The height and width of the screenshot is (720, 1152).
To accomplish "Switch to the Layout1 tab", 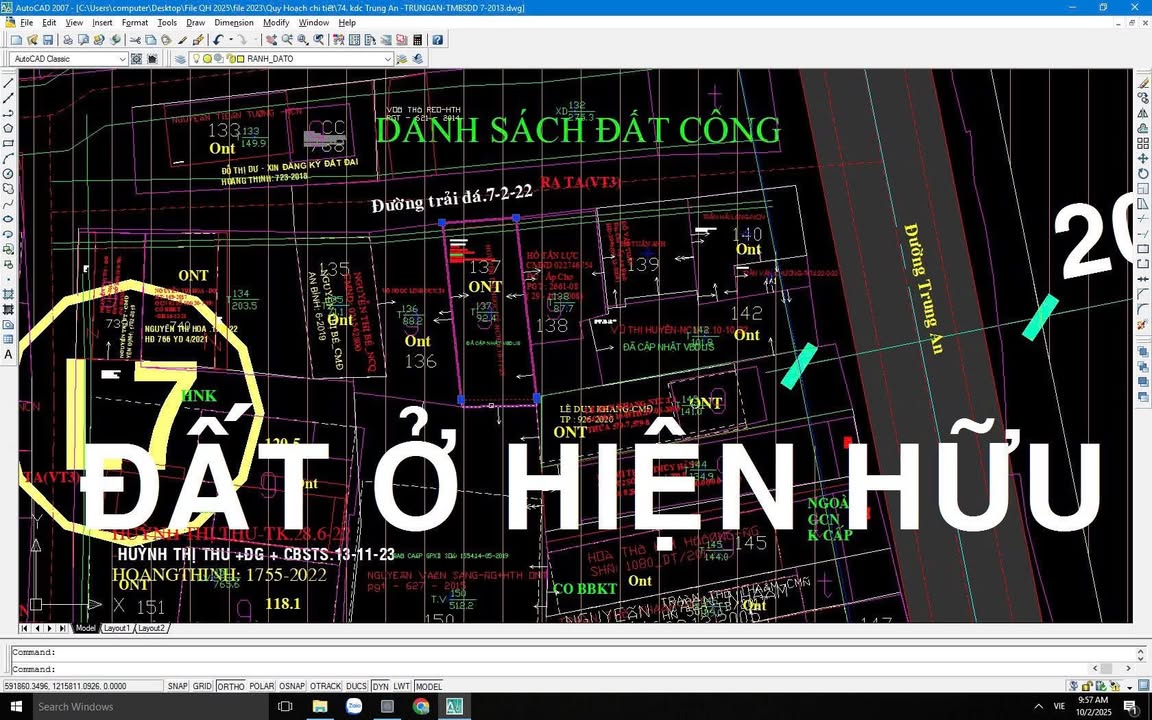I will click(x=117, y=628).
